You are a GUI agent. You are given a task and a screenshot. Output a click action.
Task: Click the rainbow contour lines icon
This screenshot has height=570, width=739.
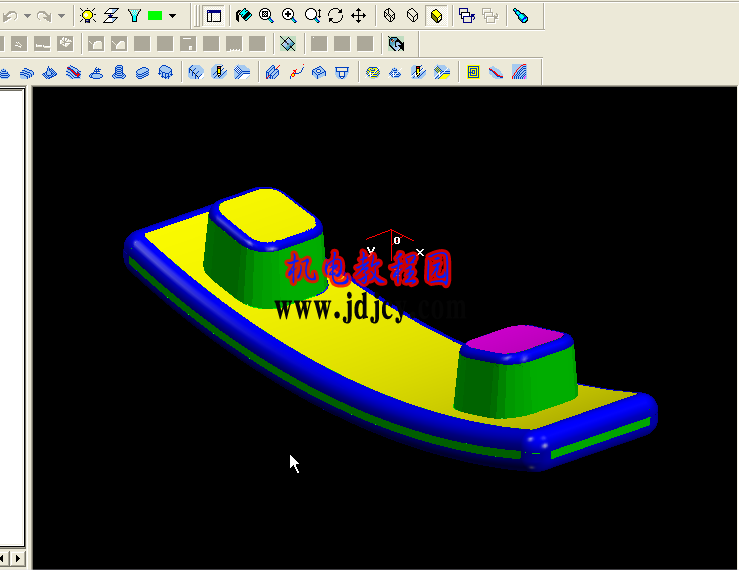coord(519,72)
